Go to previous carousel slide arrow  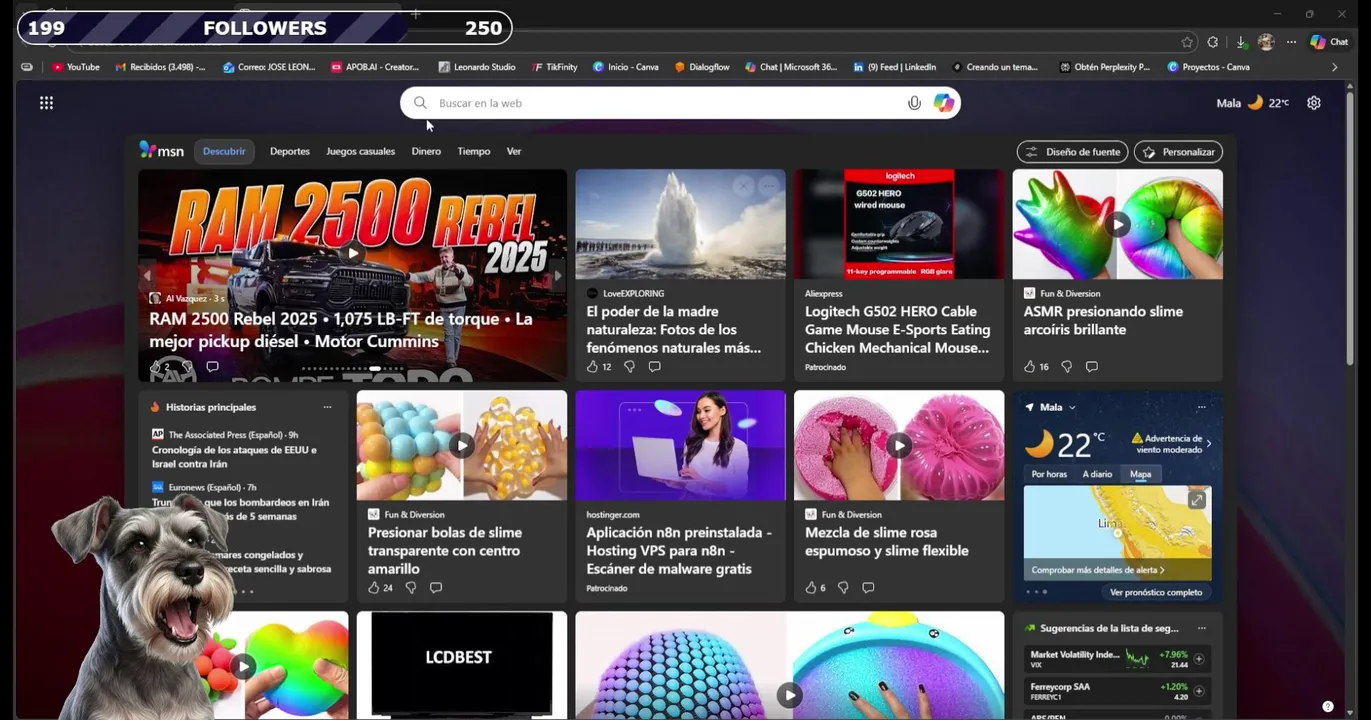[148, 276]
